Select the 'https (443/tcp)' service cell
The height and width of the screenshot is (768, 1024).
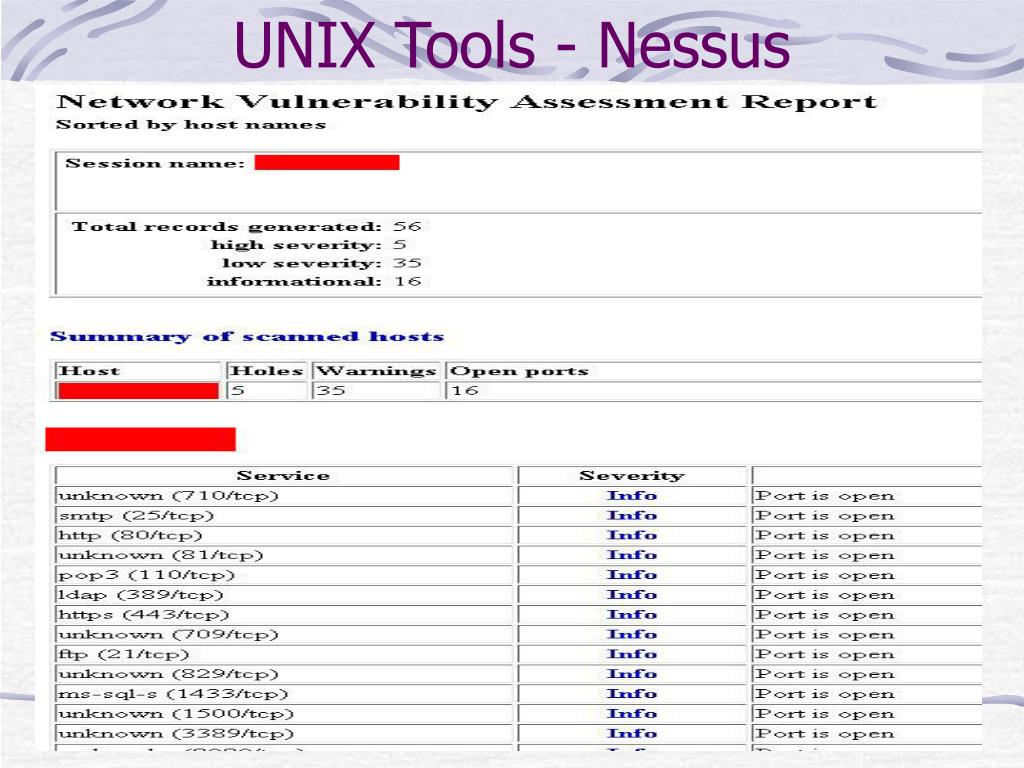pos(284,615)
